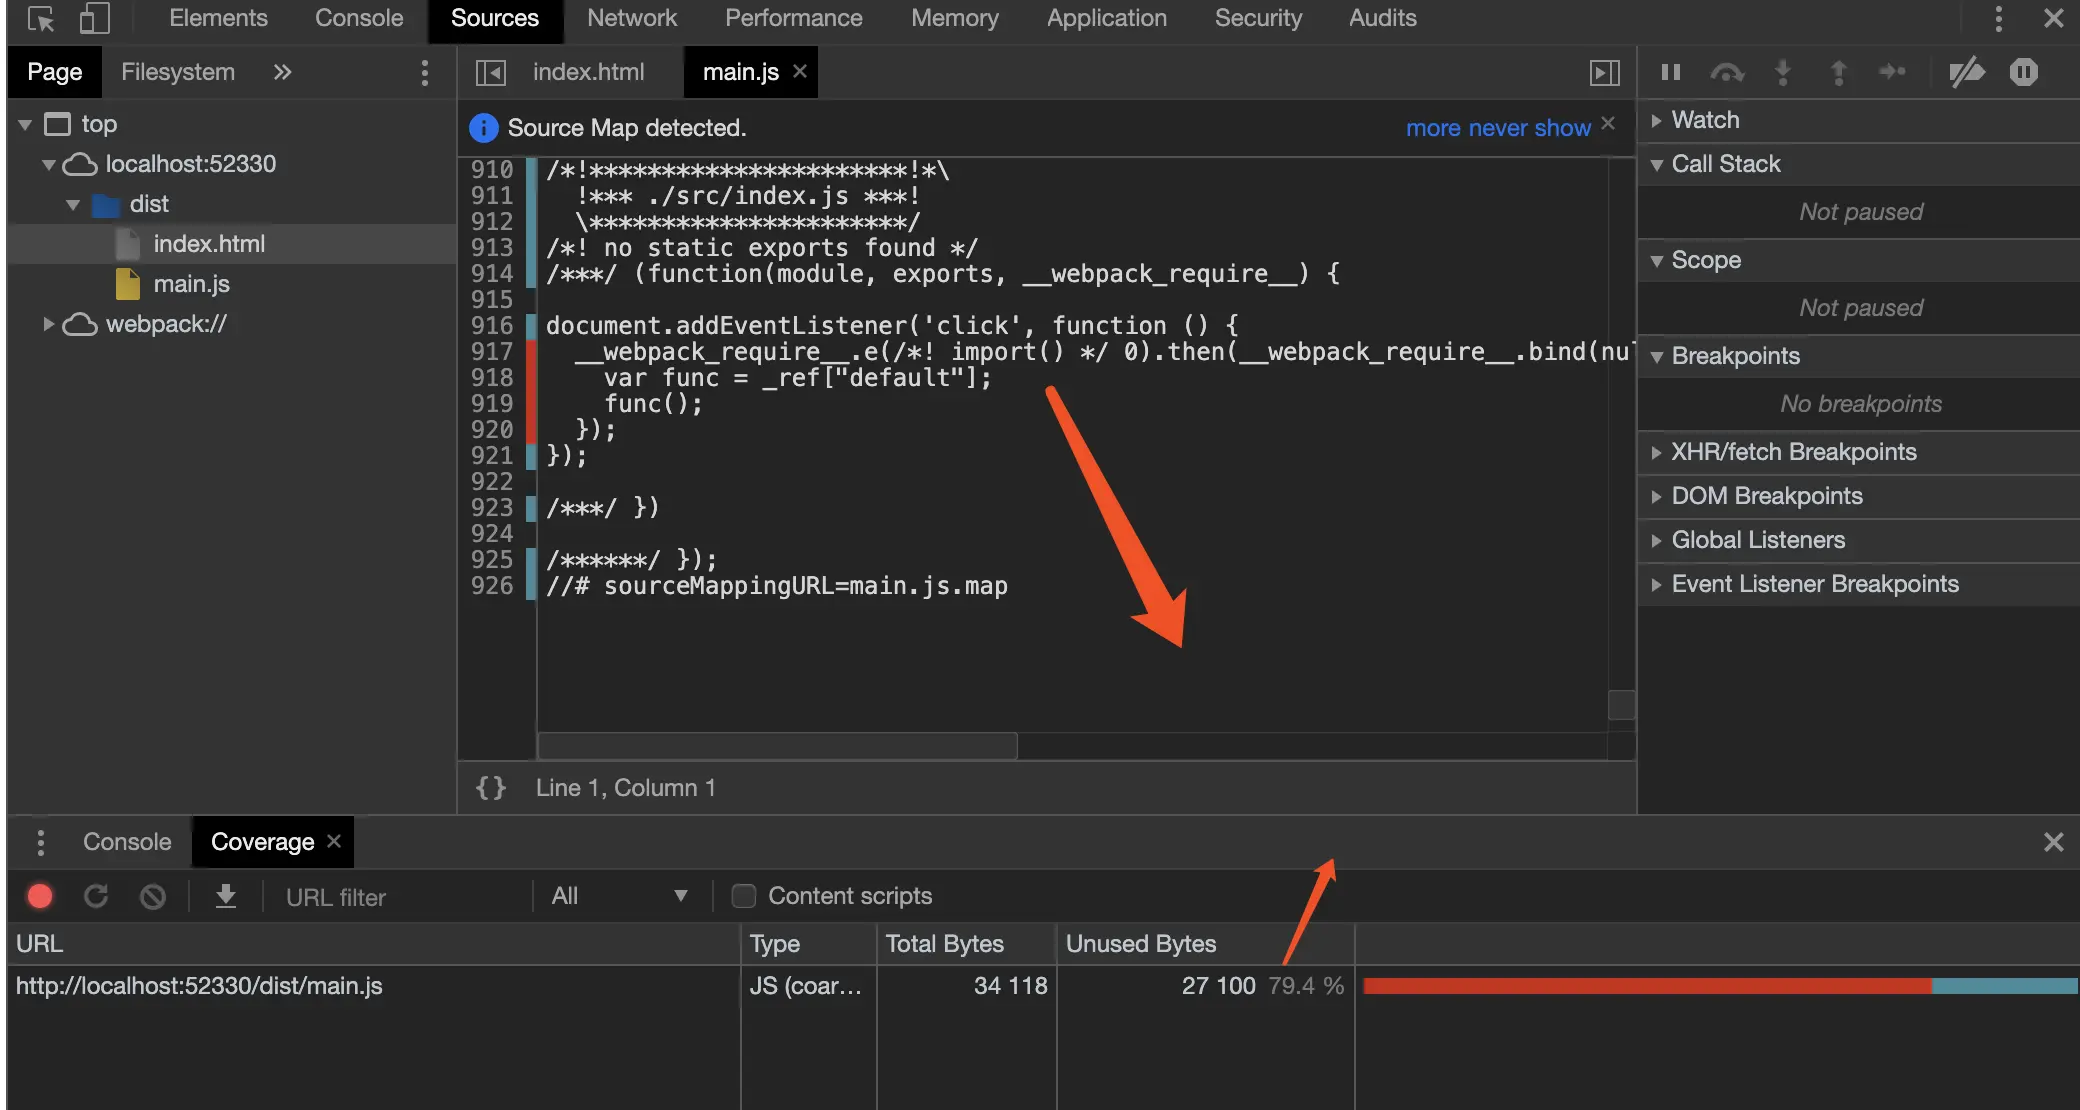Toggle the device toolbar icon
This screenshot has height=1110, width=2080.
click(94, 18)
